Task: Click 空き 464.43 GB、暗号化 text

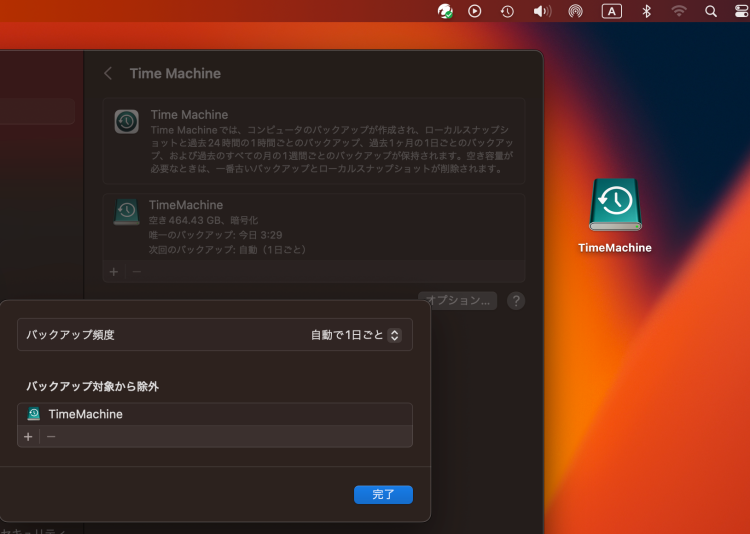Action: 203,220
